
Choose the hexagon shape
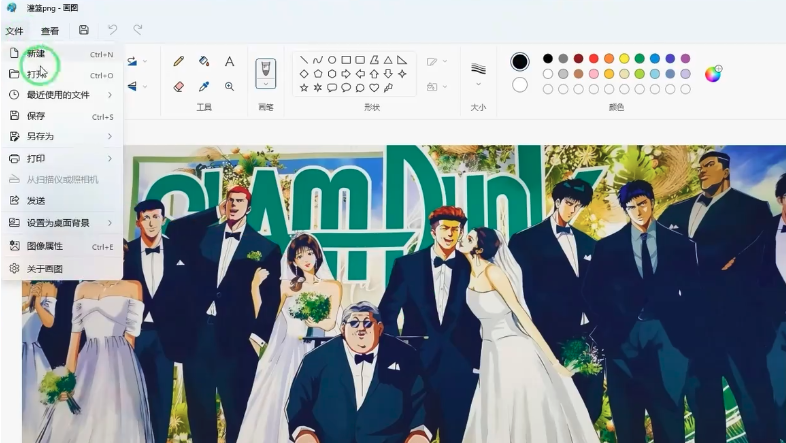click(x=332, y=74)
